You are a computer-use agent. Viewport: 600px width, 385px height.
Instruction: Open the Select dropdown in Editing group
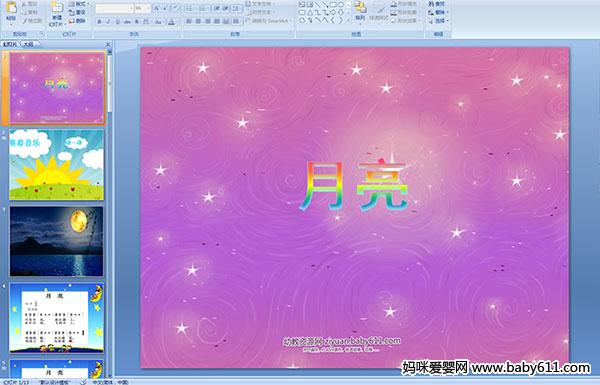438,21
